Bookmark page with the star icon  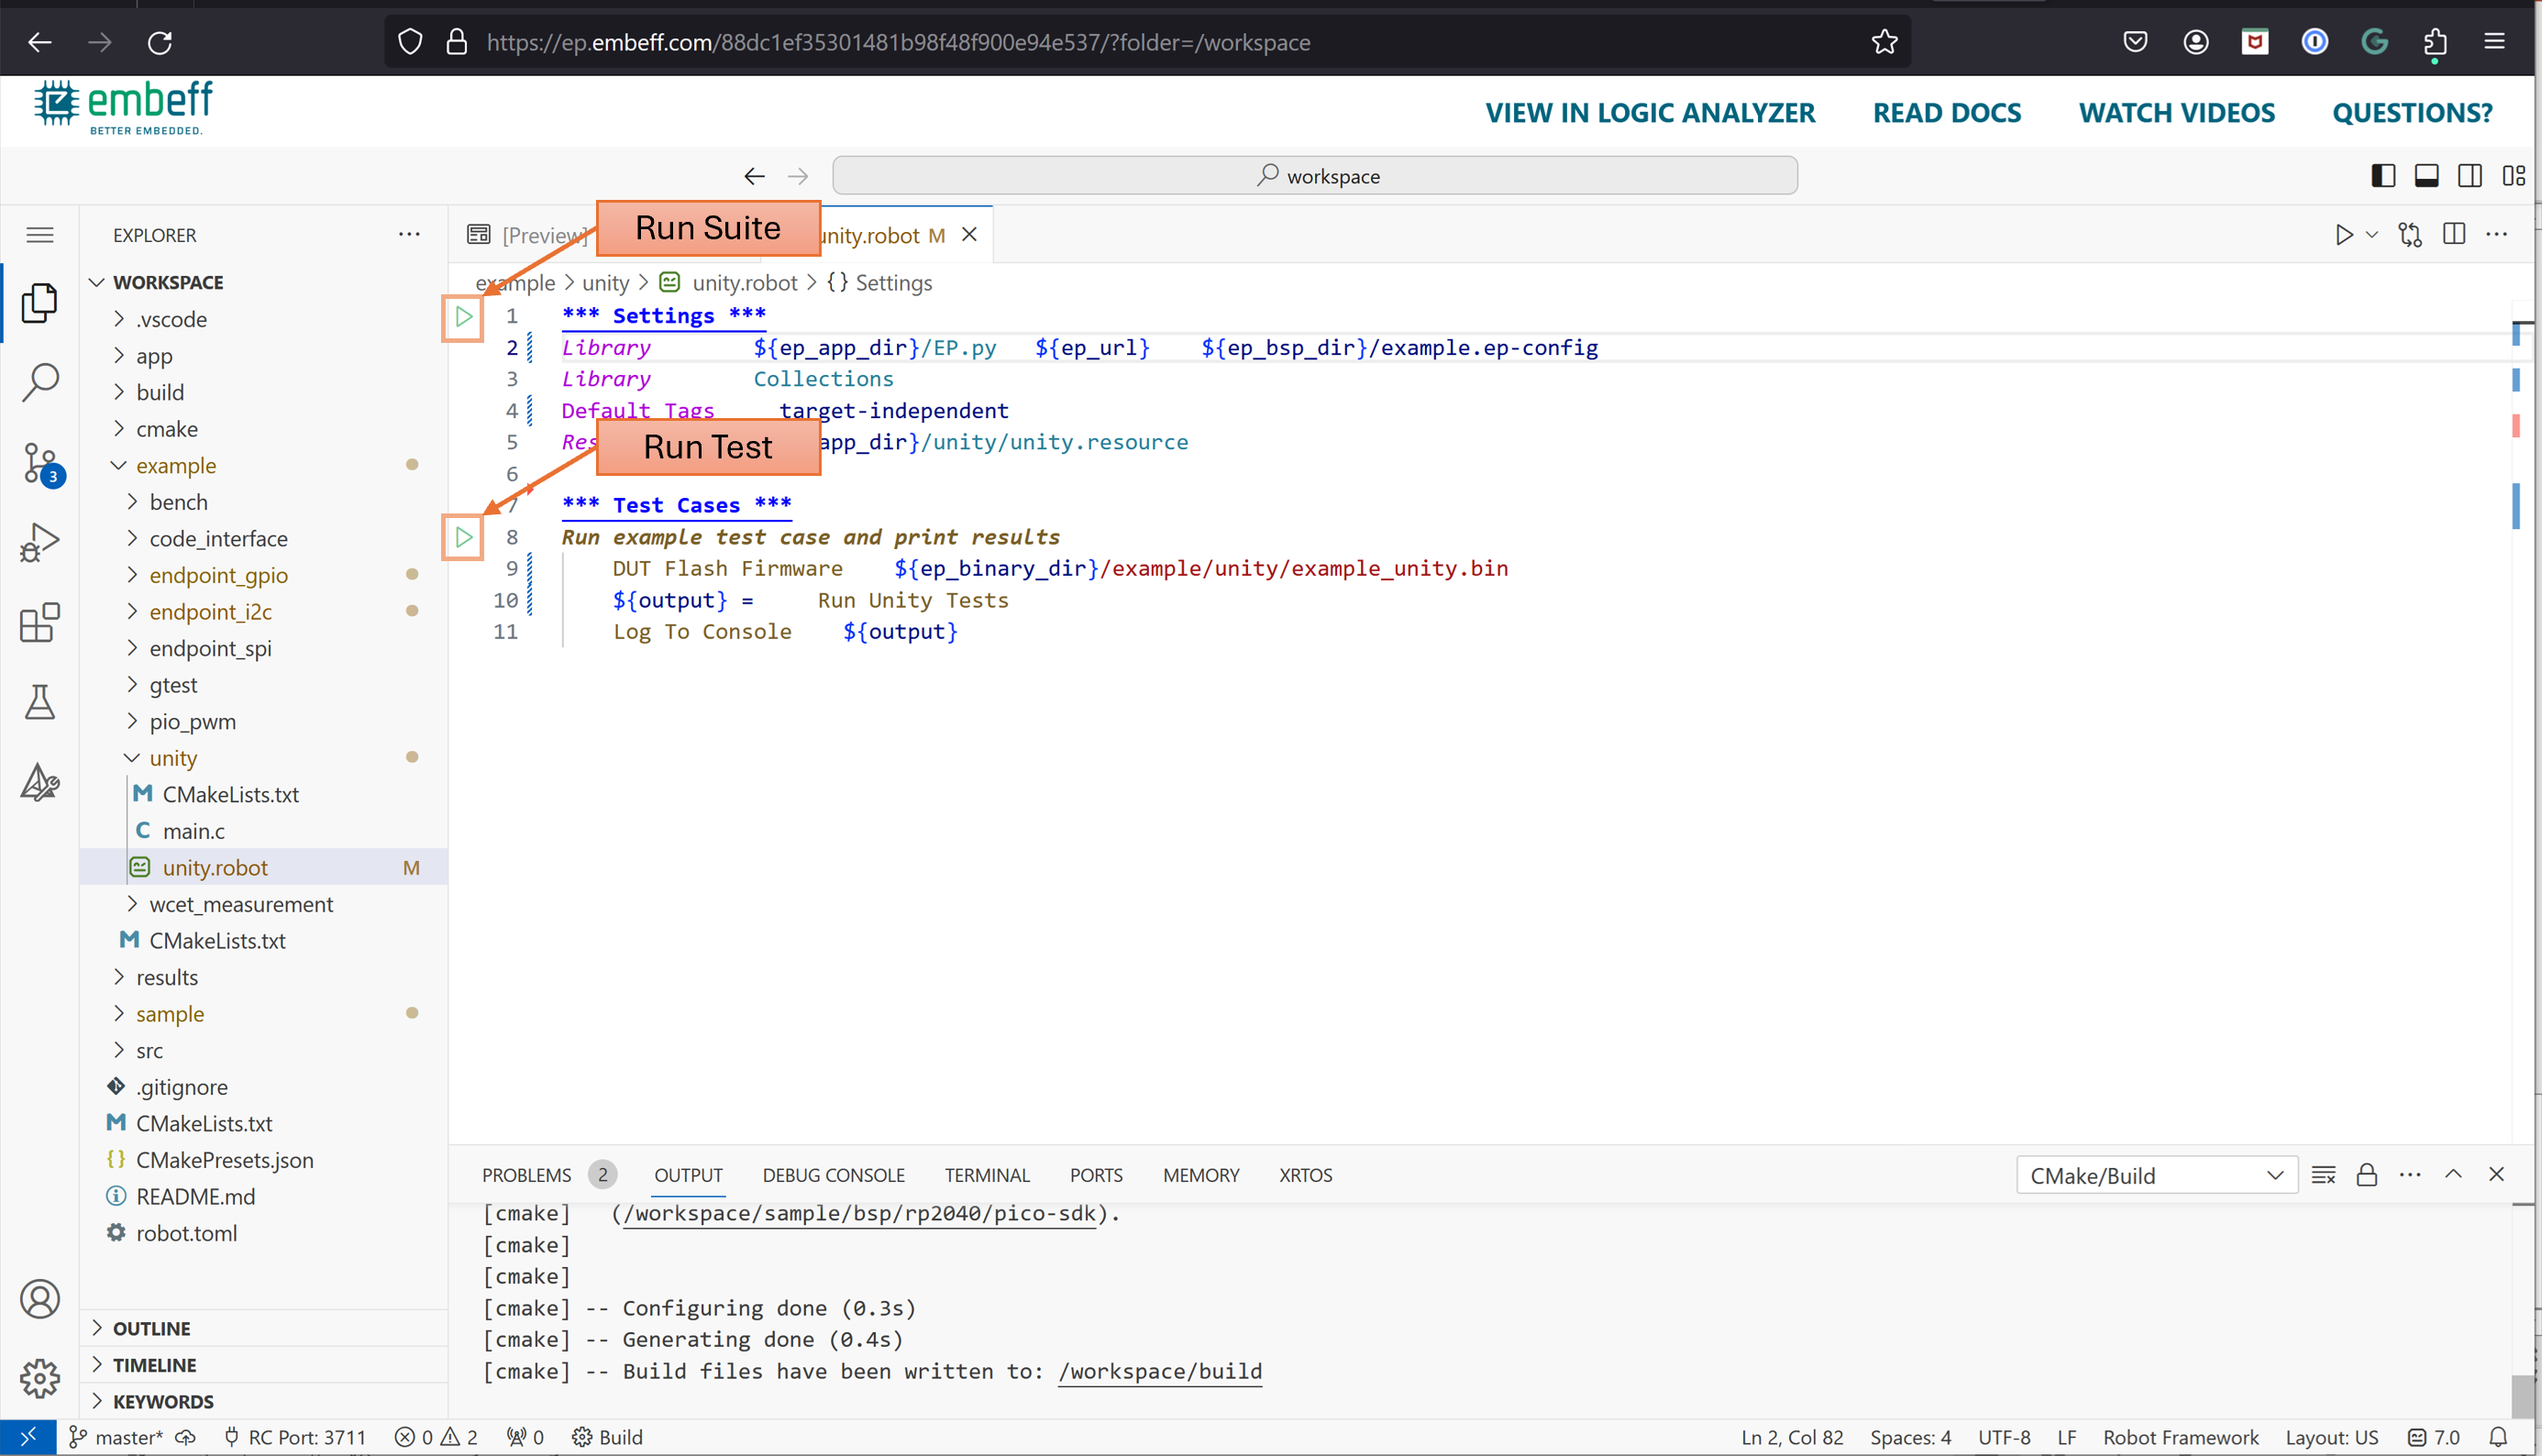pyautogui.click(x=1884, y=42)
